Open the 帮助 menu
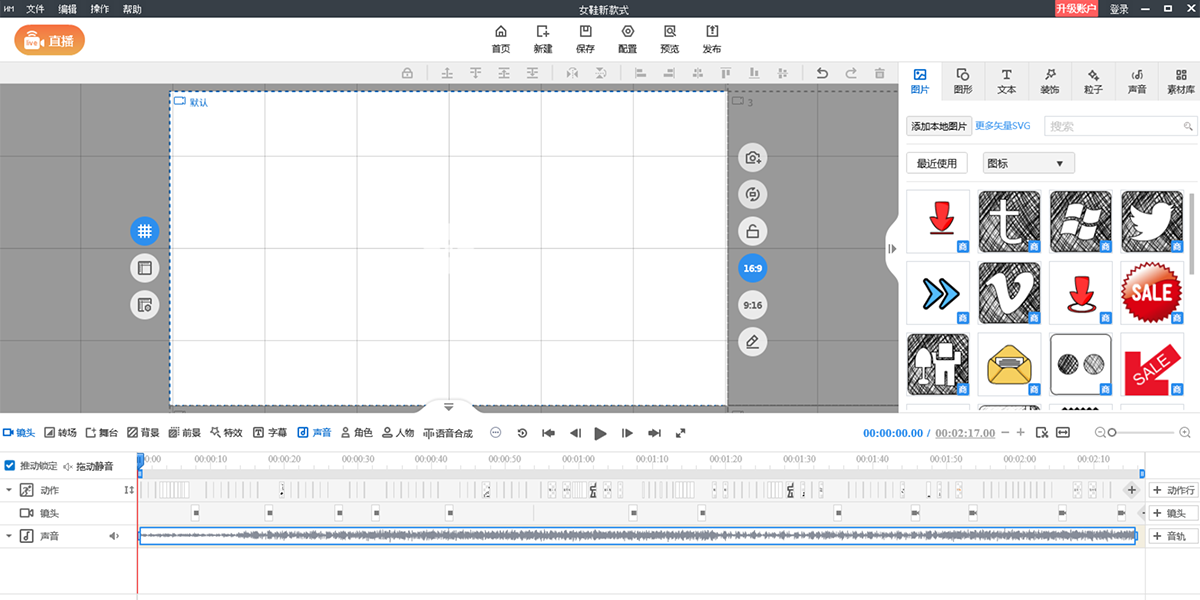Viewport: 1200px width, 600px height. pos(131,9)
